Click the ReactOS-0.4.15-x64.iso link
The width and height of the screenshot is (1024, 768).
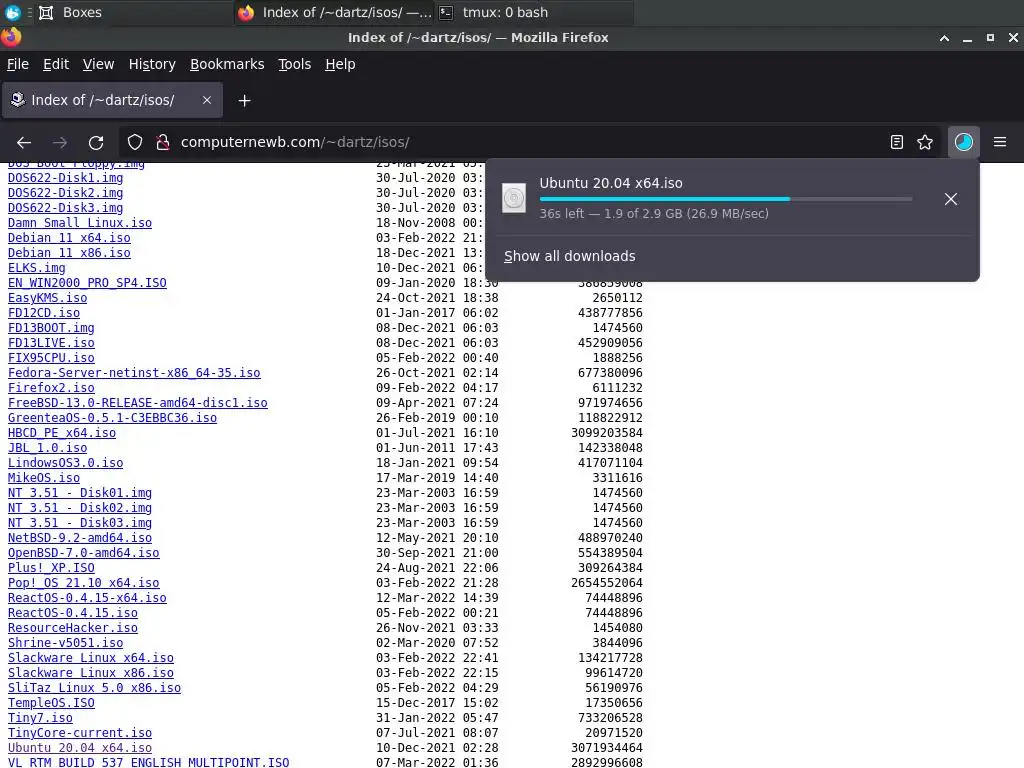[87, 598]
